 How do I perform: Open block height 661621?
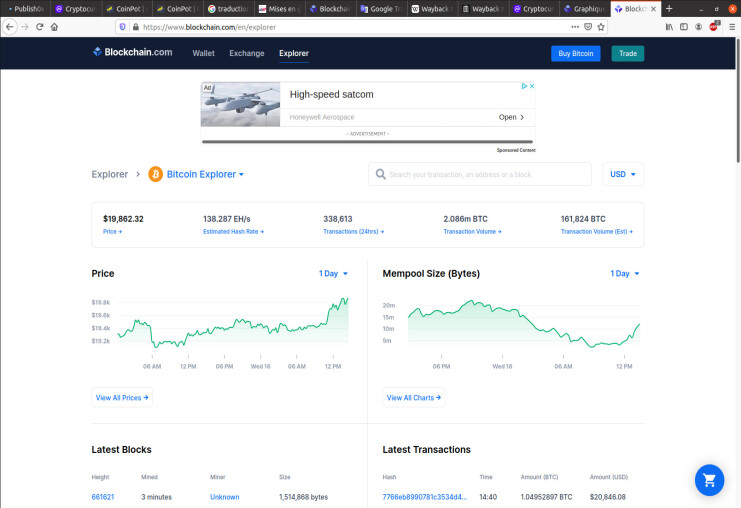[x=103, y=497]
